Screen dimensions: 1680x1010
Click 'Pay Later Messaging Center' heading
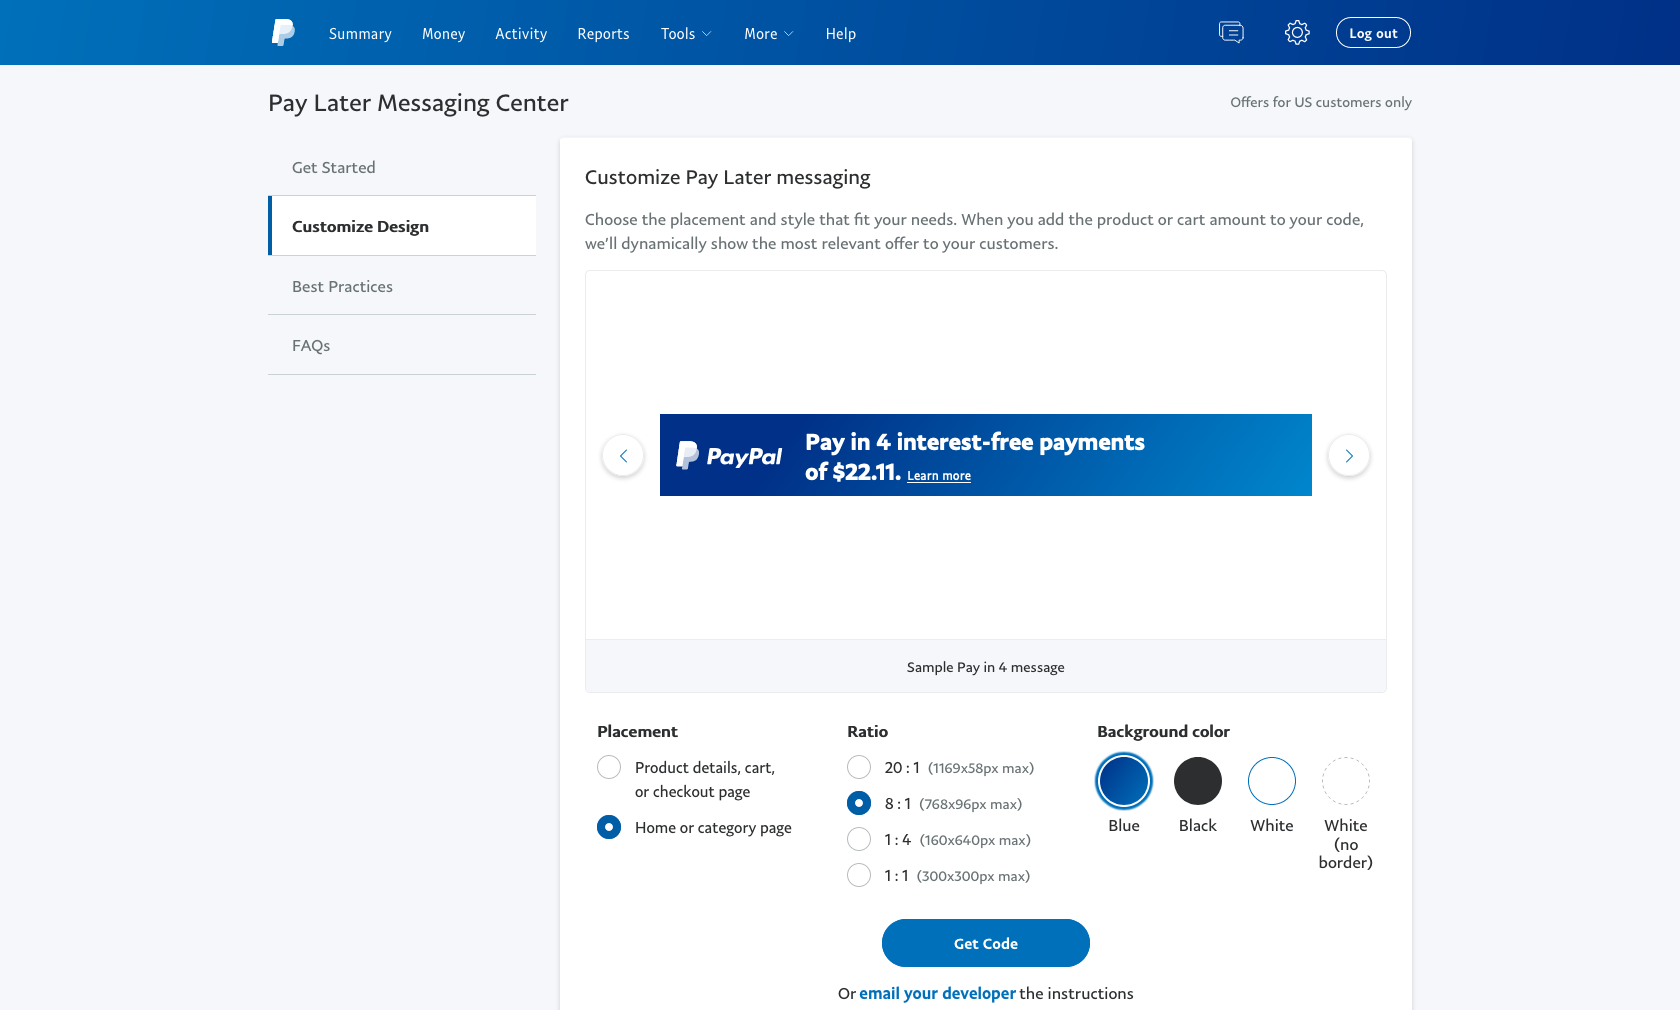pyautogui.click(x=418, y=103)
